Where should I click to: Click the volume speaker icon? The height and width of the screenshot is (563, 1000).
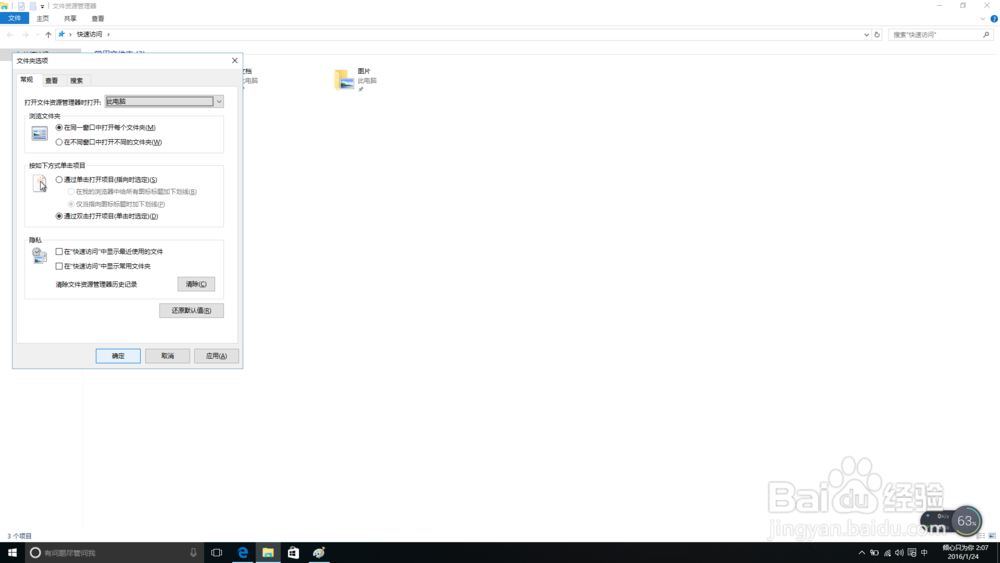point(899,553)
